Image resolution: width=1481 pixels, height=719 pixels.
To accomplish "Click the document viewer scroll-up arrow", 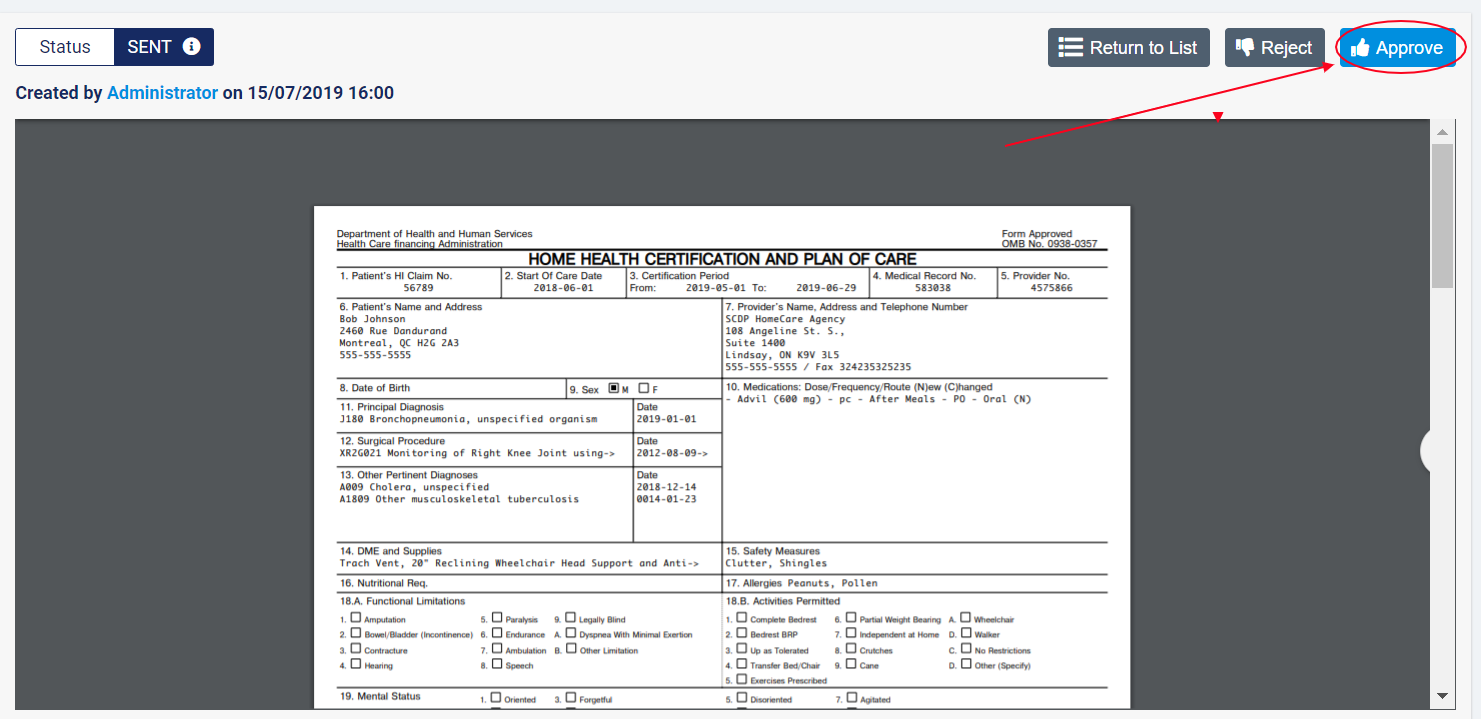I will point(1442,131).
